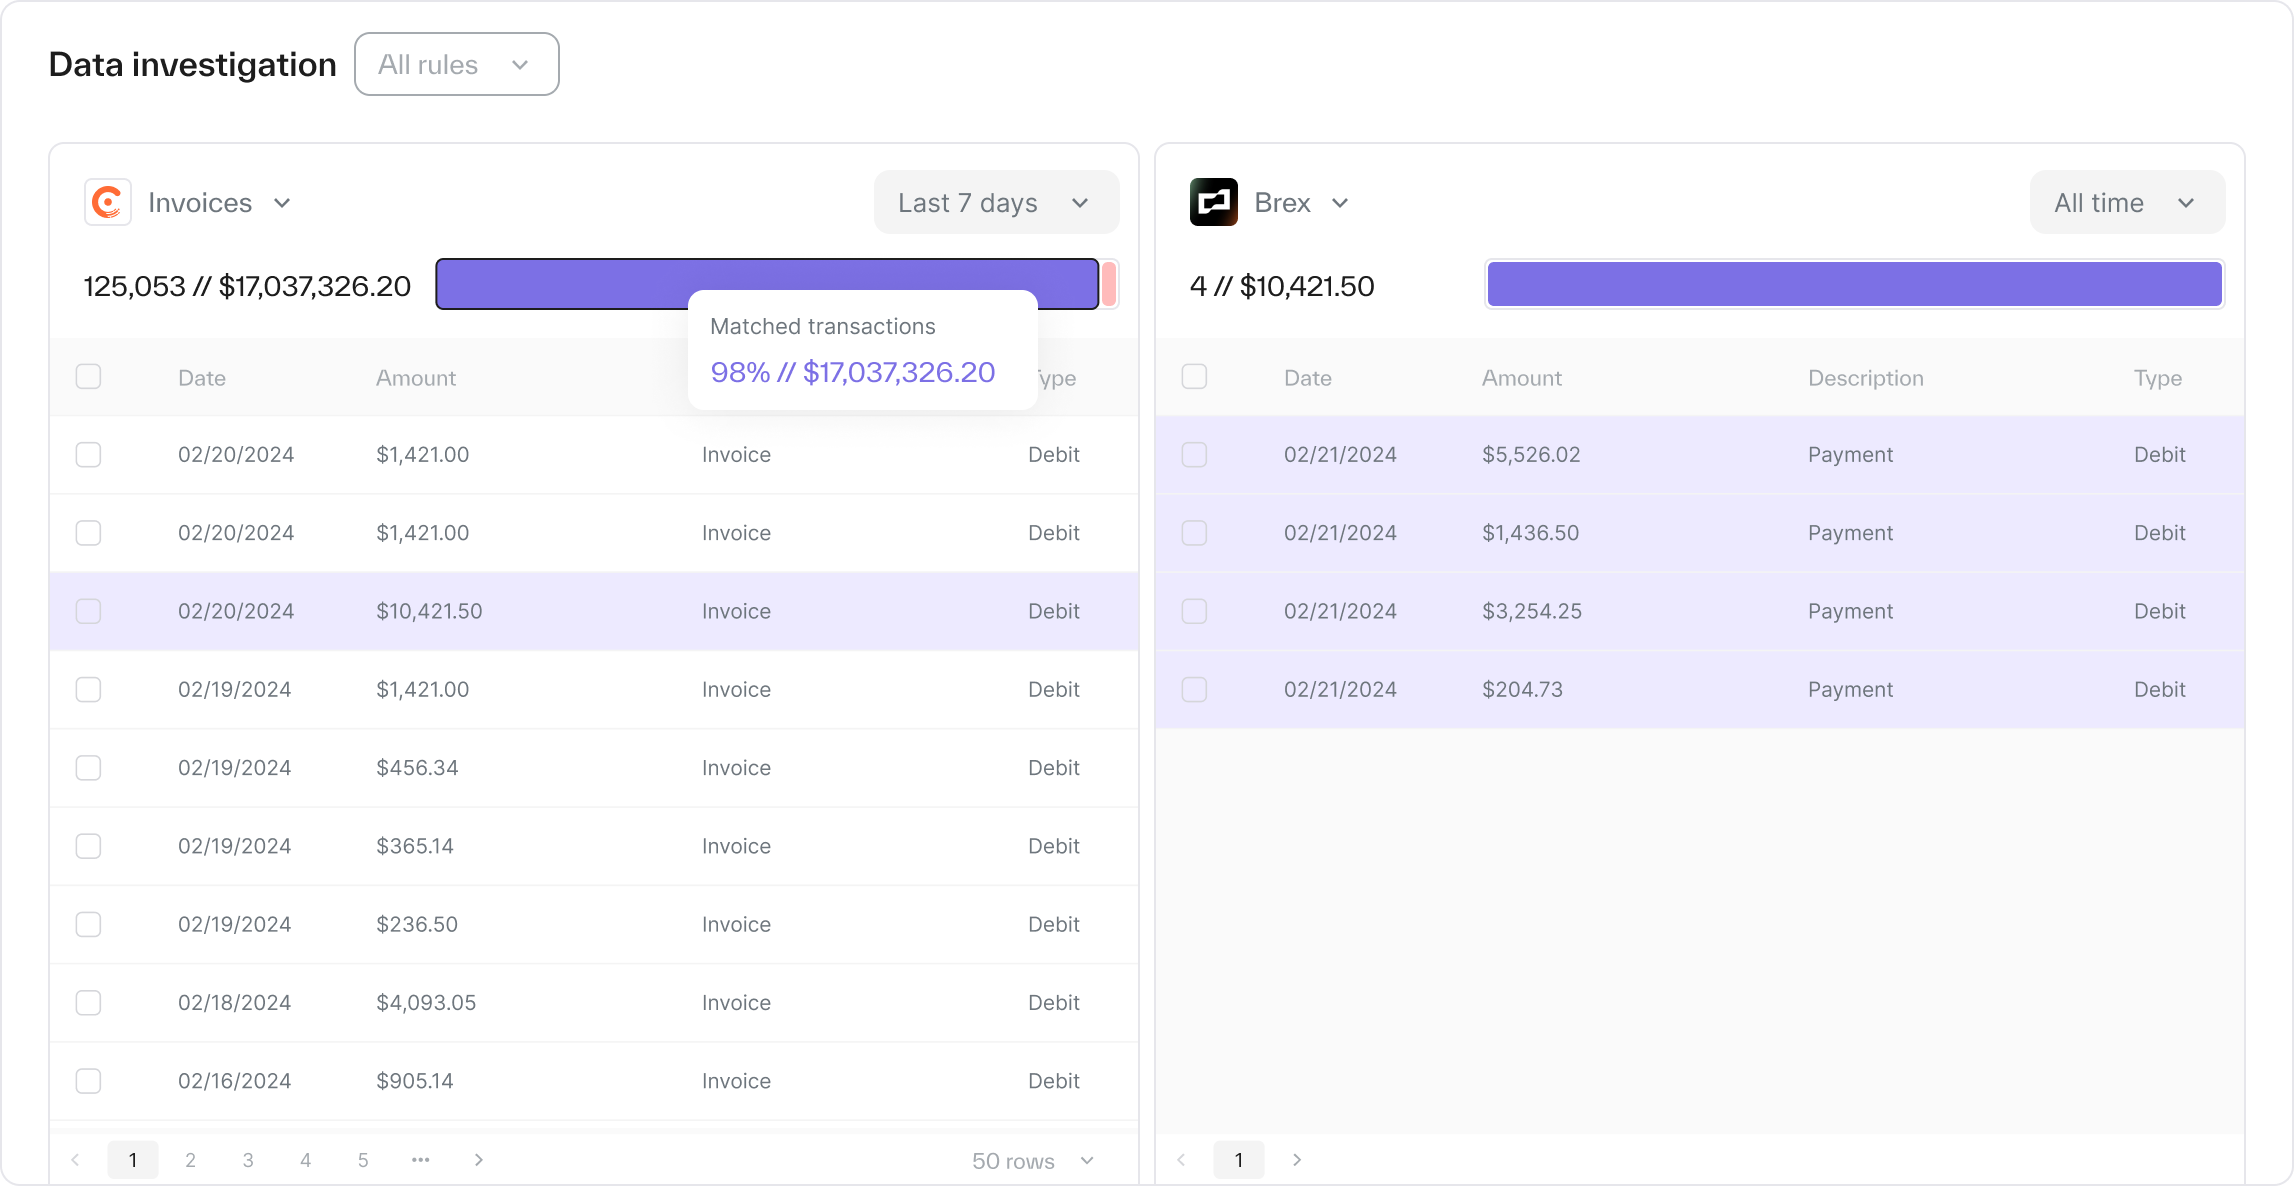Open the Last 7 days date filter

point(995,202)
